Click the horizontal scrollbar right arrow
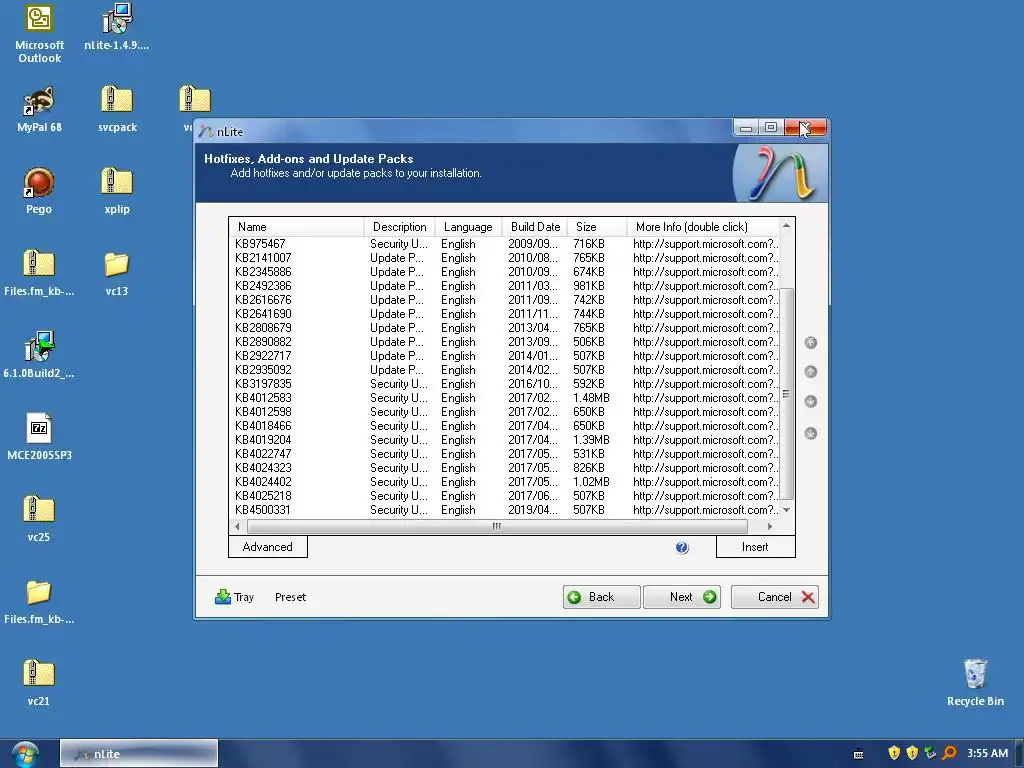The image size is (1024, 768). click(770, 526)
